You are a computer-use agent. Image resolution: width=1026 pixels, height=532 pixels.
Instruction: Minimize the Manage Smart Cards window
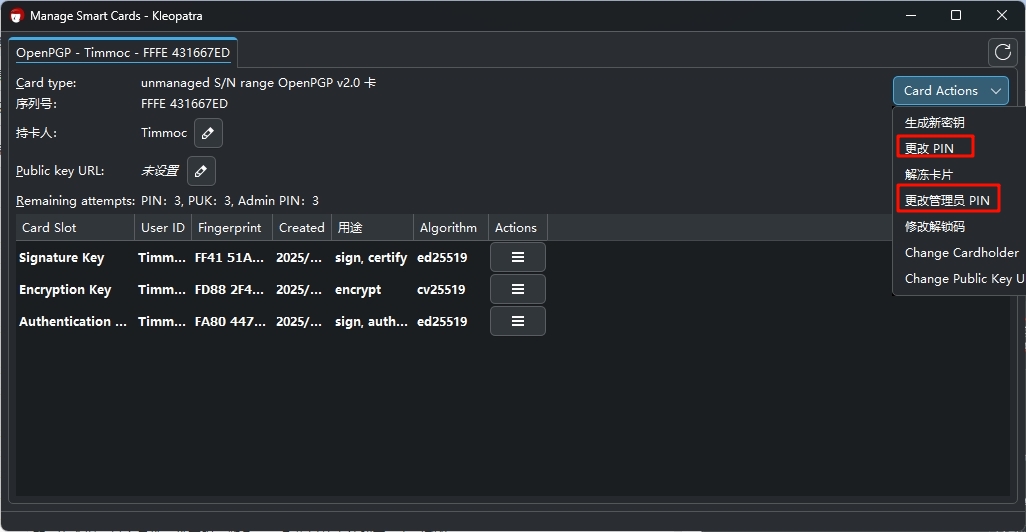click(x=910, y=16)
